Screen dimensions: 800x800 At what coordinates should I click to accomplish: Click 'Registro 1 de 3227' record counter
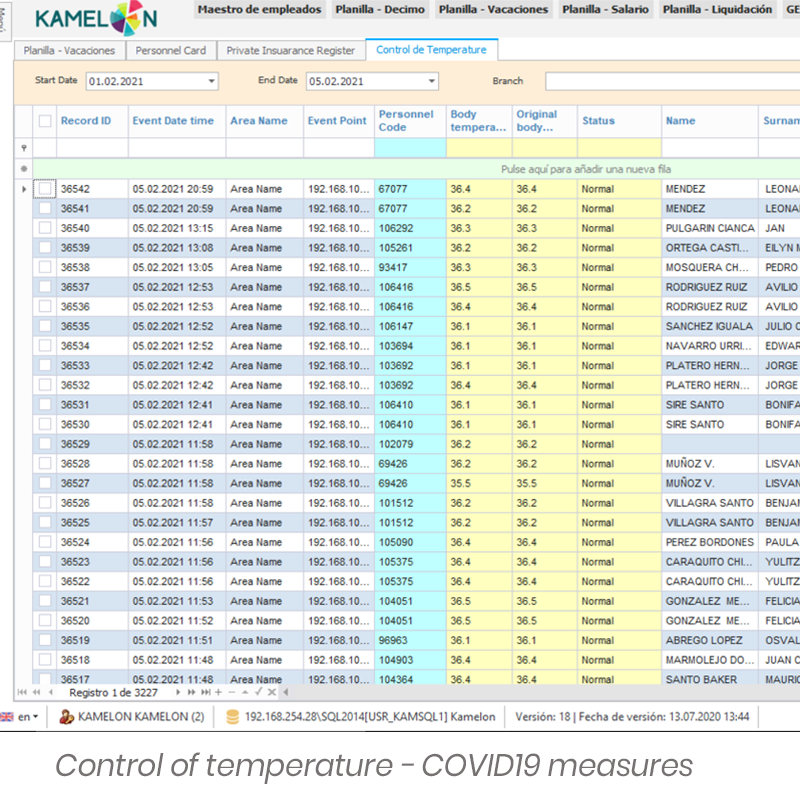113,693
